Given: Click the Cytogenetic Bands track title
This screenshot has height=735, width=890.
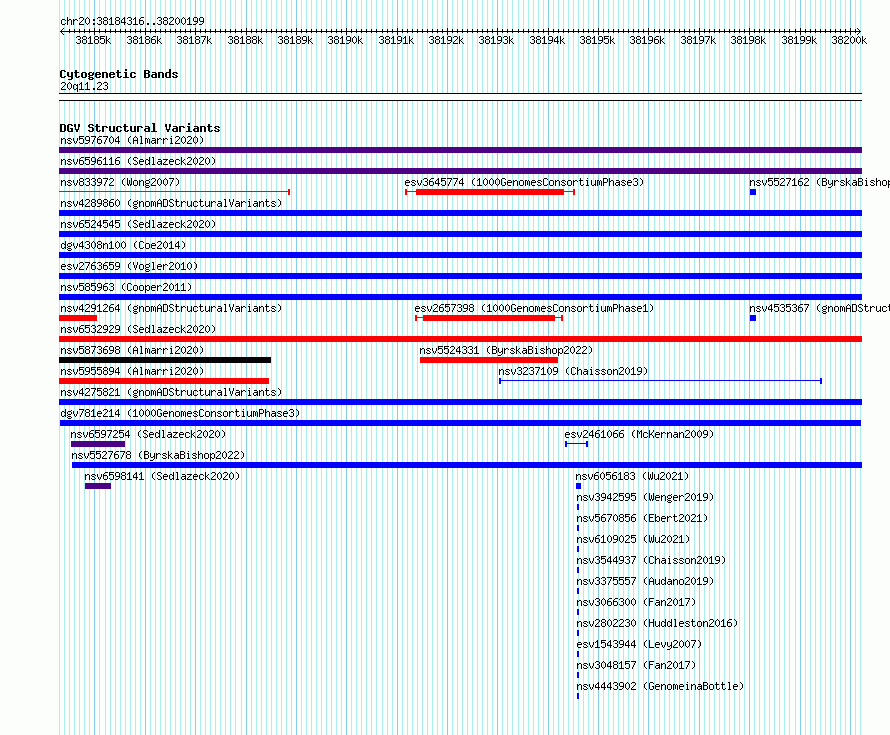Looking at the screenshot, I should (119, 74).
